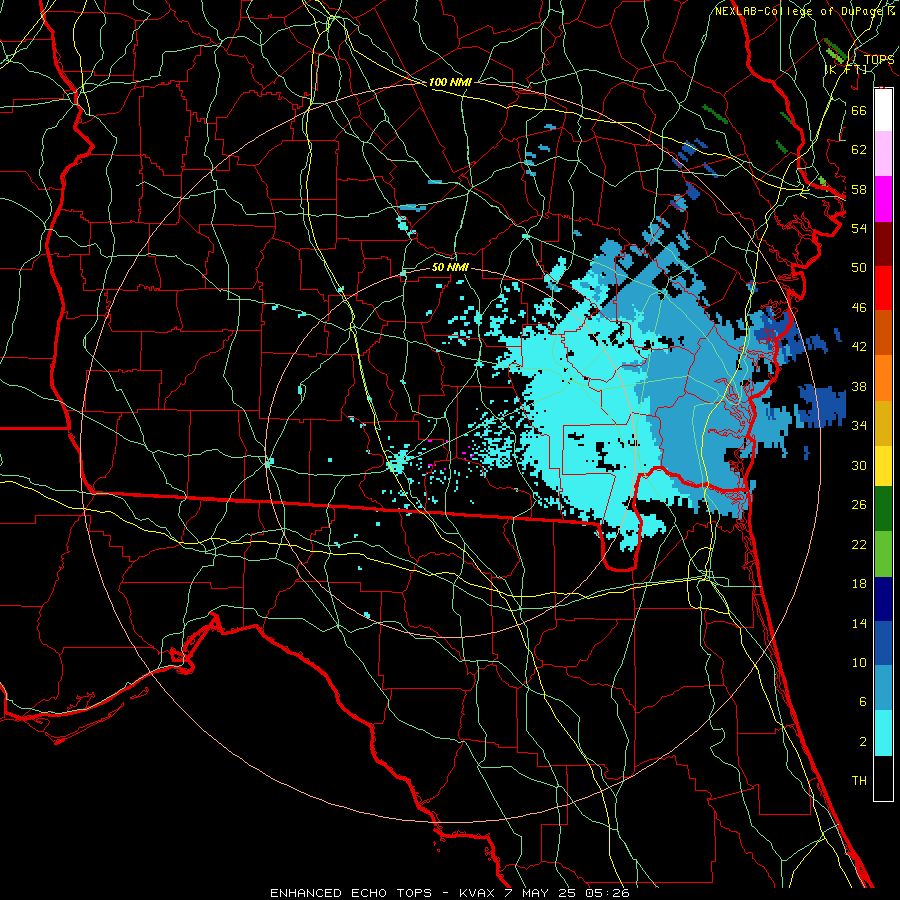Click the light pink legend swatch
900x900 pixels.
(x=883, y=154)
